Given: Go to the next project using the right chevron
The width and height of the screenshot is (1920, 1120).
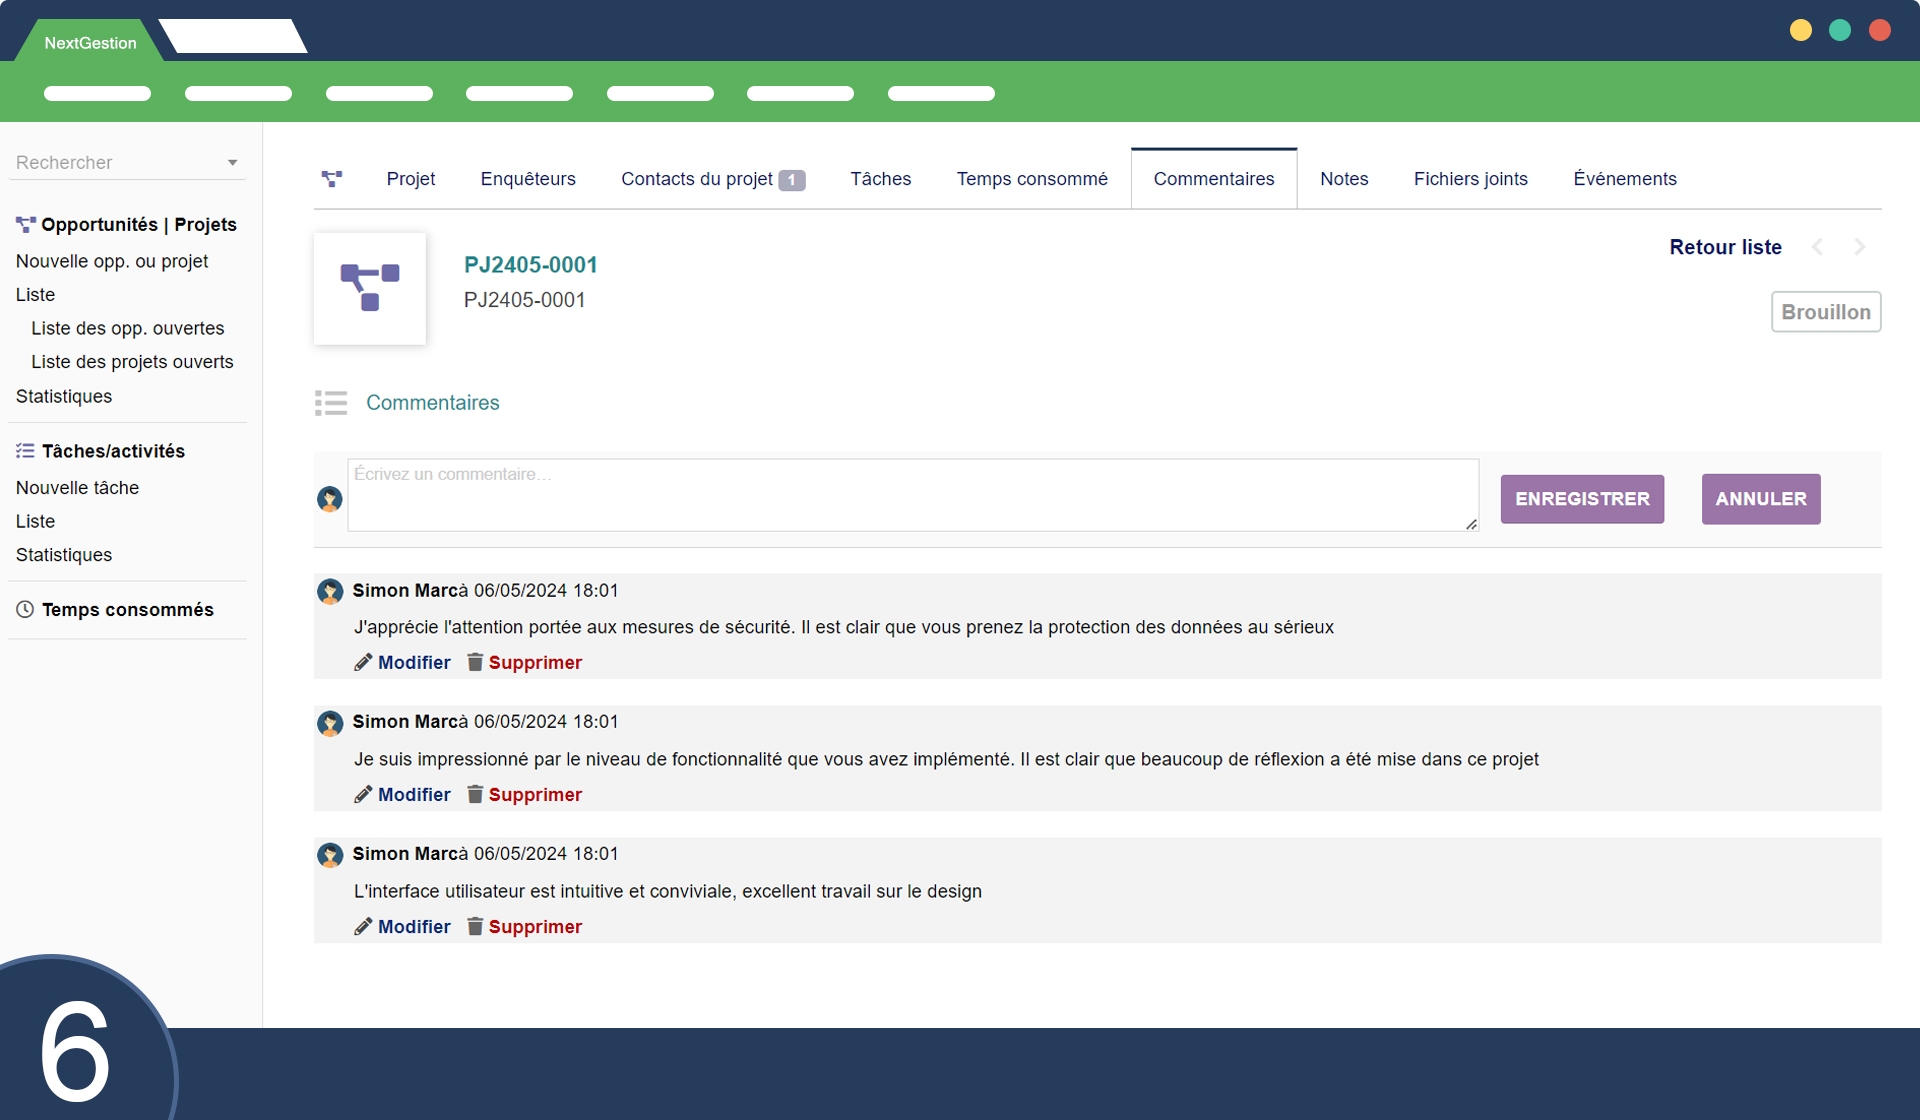Looking at the screenshot, I should tap(1860, 247).
